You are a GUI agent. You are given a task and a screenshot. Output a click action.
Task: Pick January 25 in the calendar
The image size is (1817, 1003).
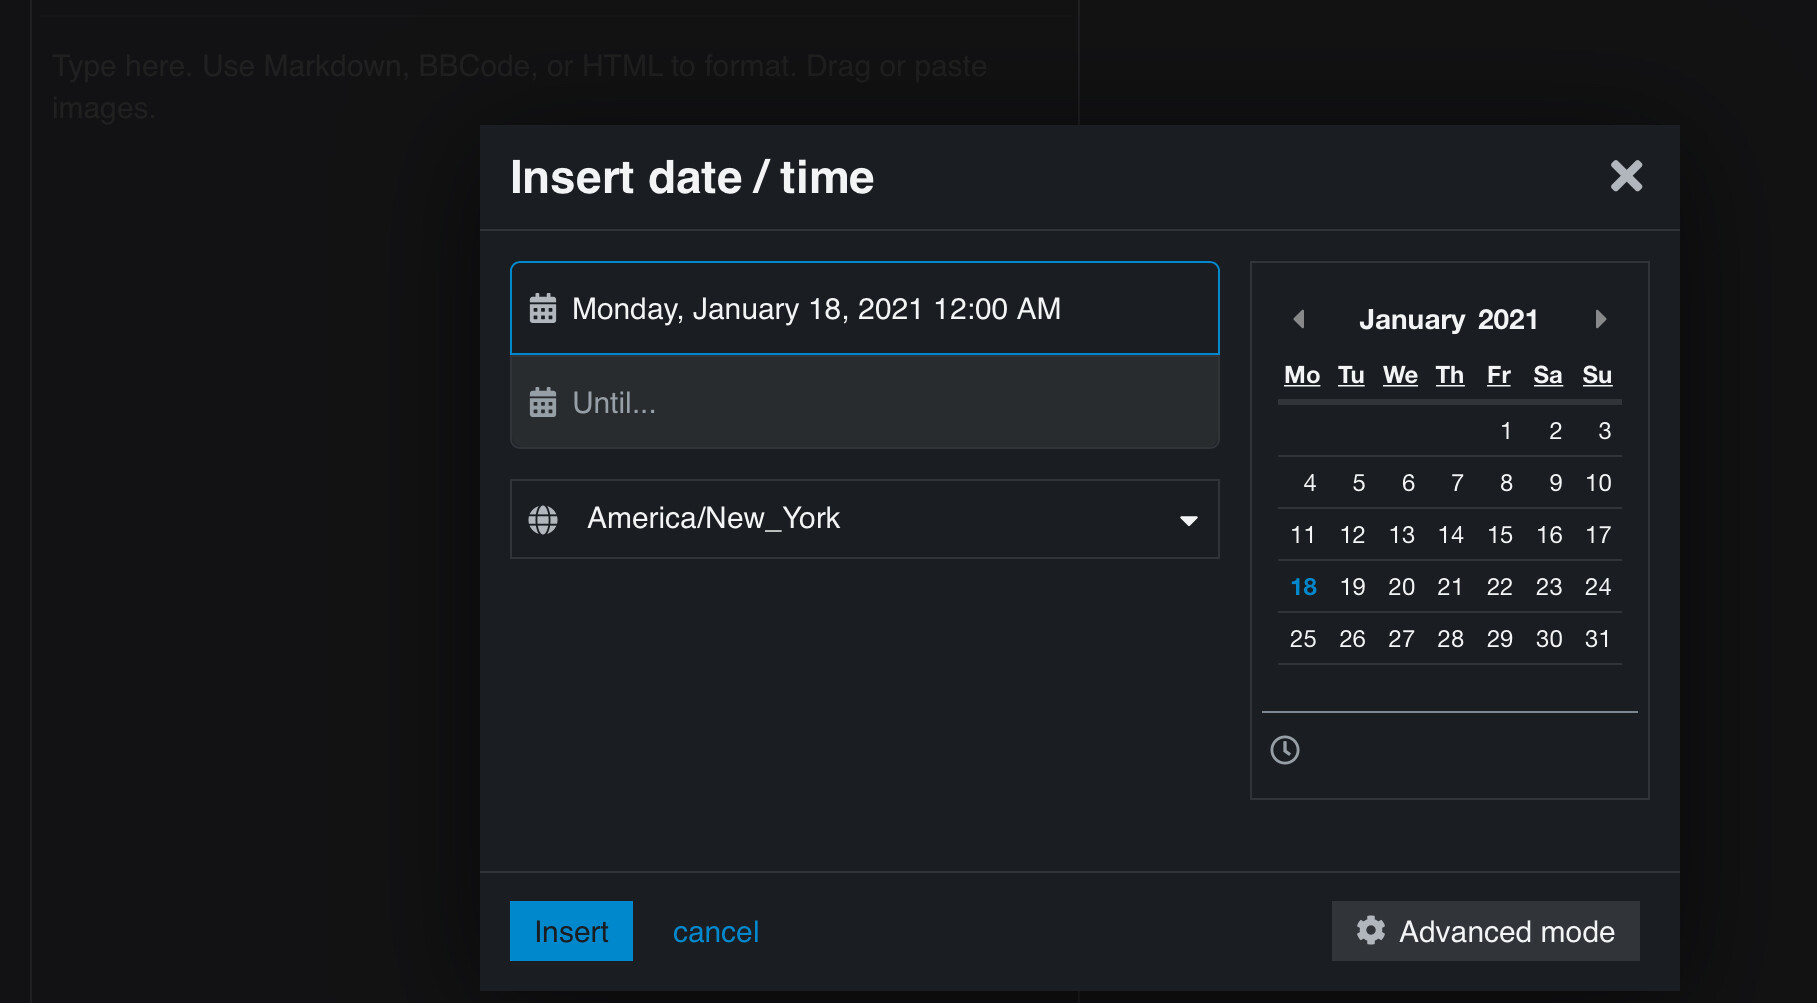(1303, 639)
